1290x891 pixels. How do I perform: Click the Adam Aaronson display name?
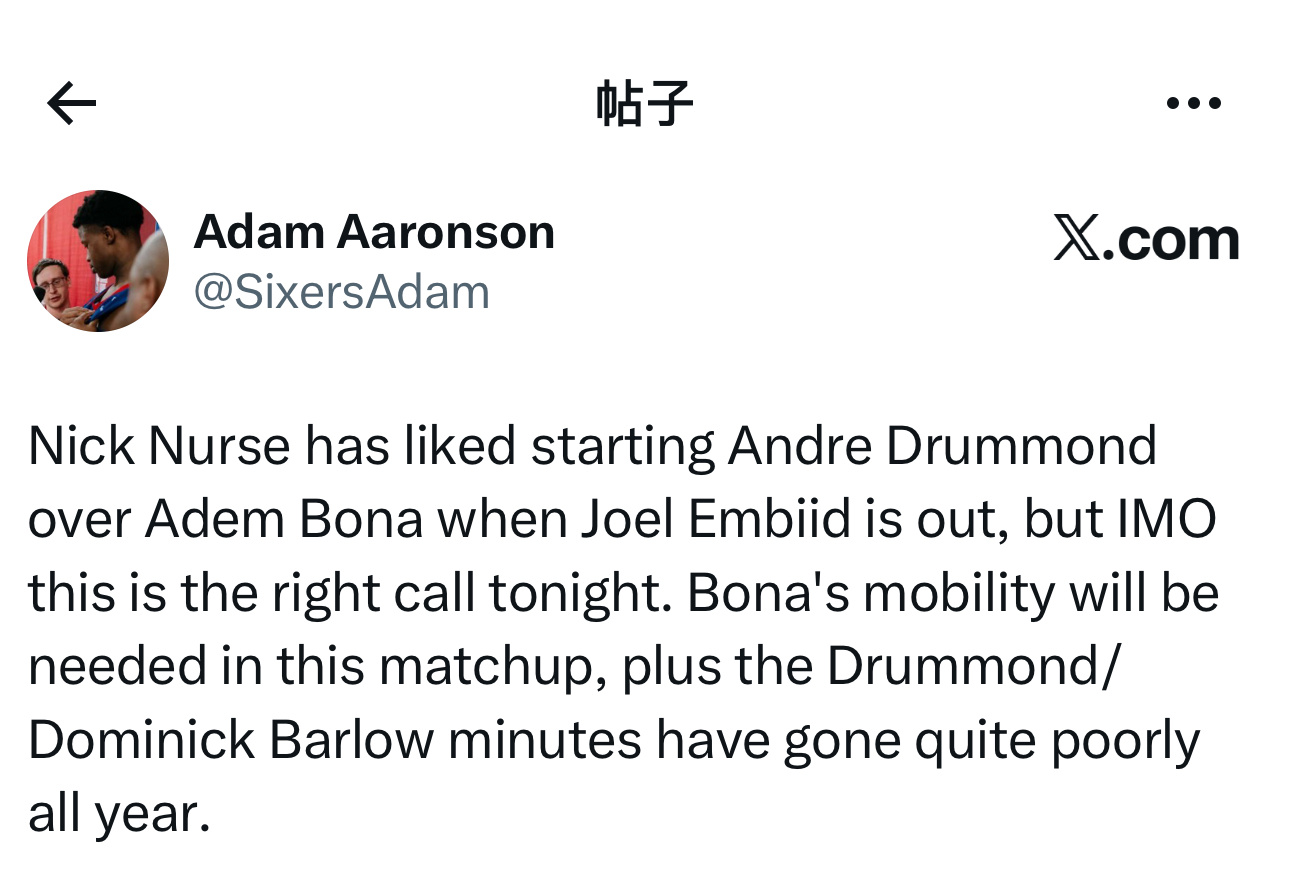pos(374,232)
